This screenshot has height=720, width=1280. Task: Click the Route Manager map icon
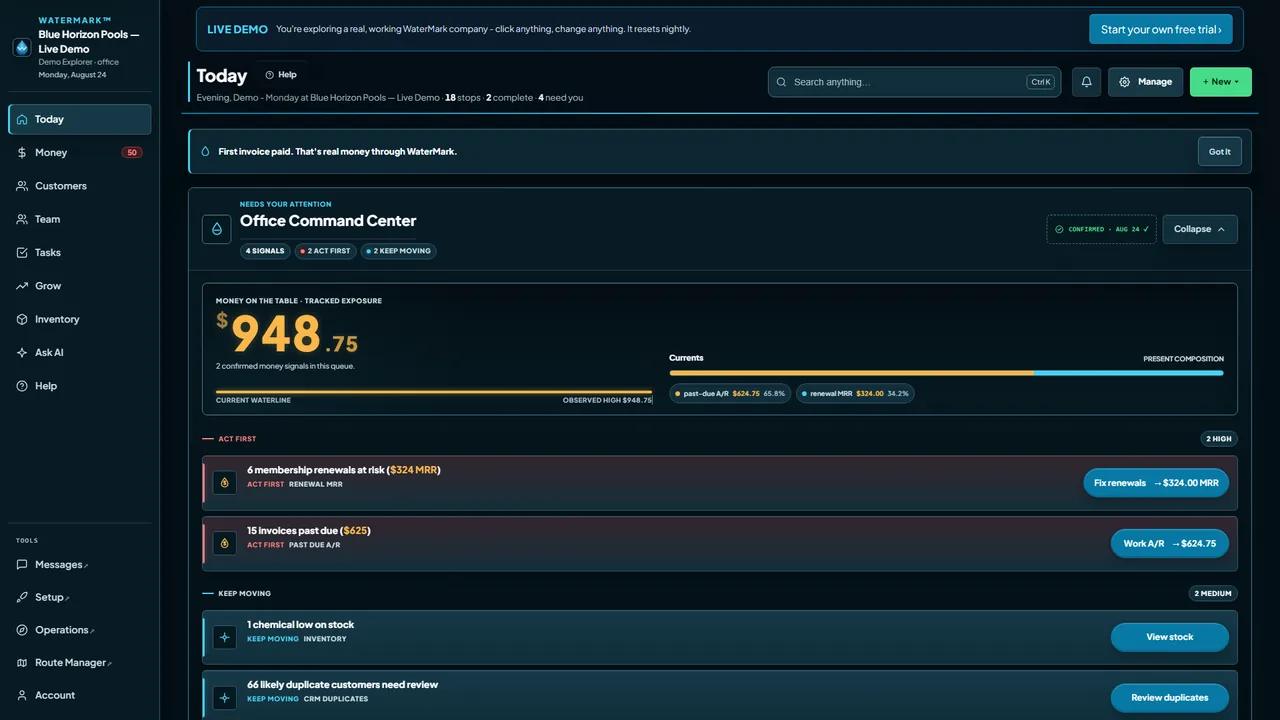click(22, 663)
